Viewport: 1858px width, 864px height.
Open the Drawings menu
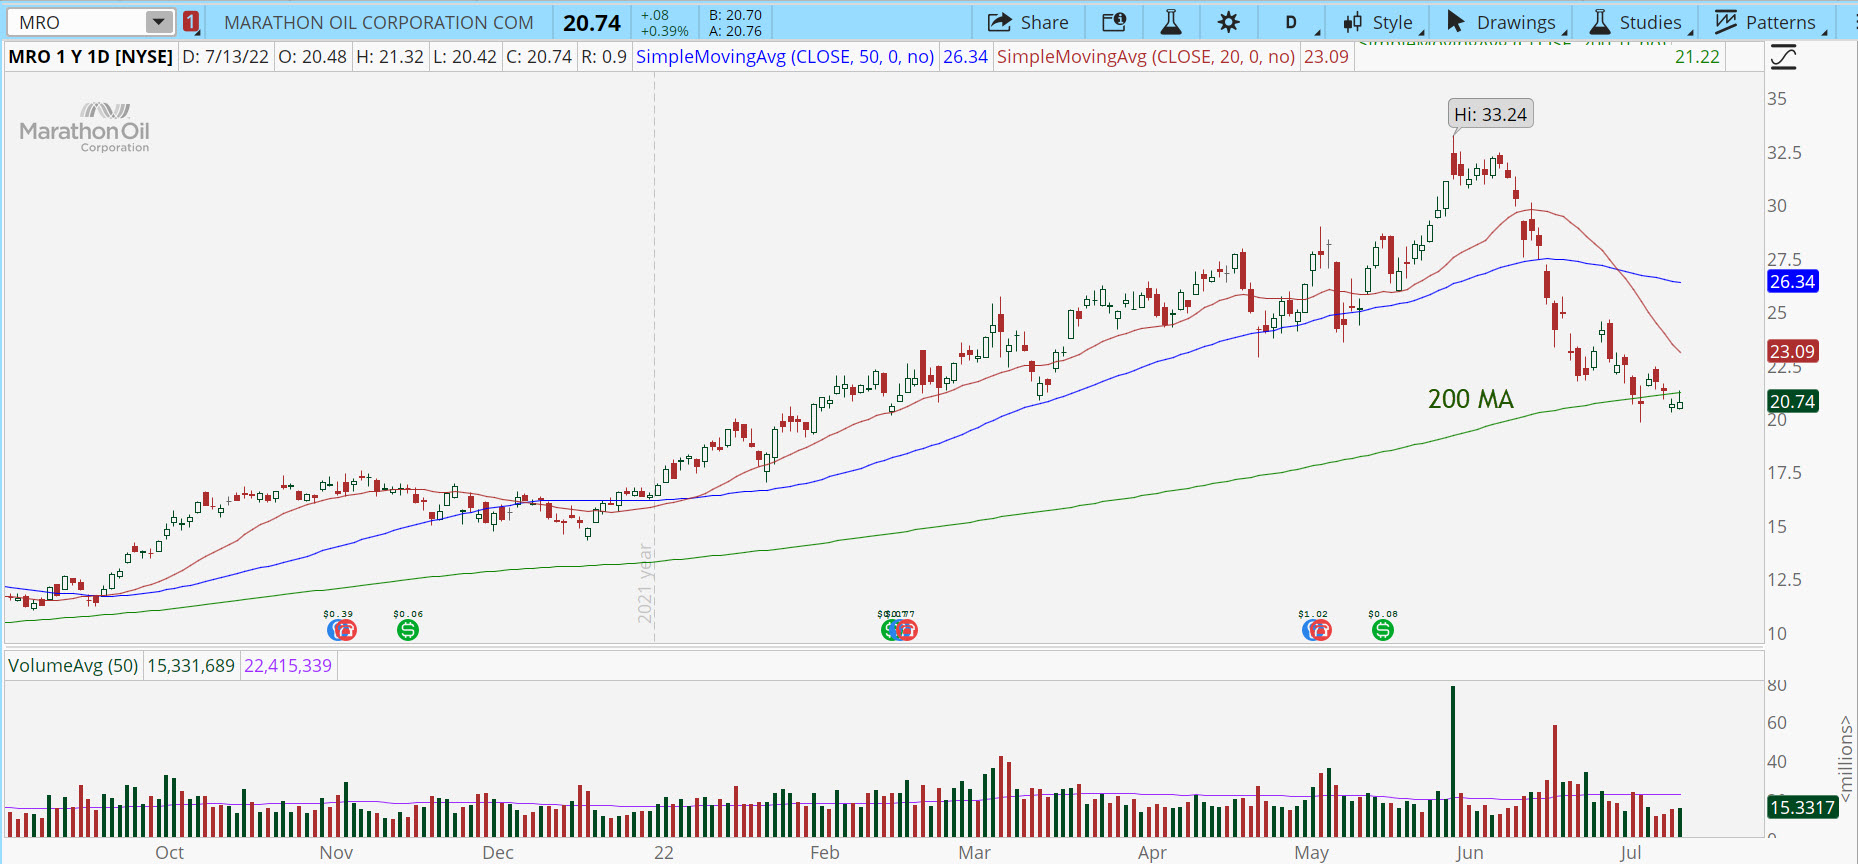point(1503,22)
